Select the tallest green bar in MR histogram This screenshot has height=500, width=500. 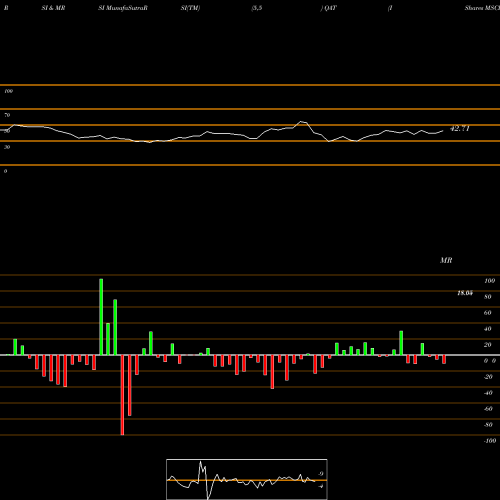(101, 317)
